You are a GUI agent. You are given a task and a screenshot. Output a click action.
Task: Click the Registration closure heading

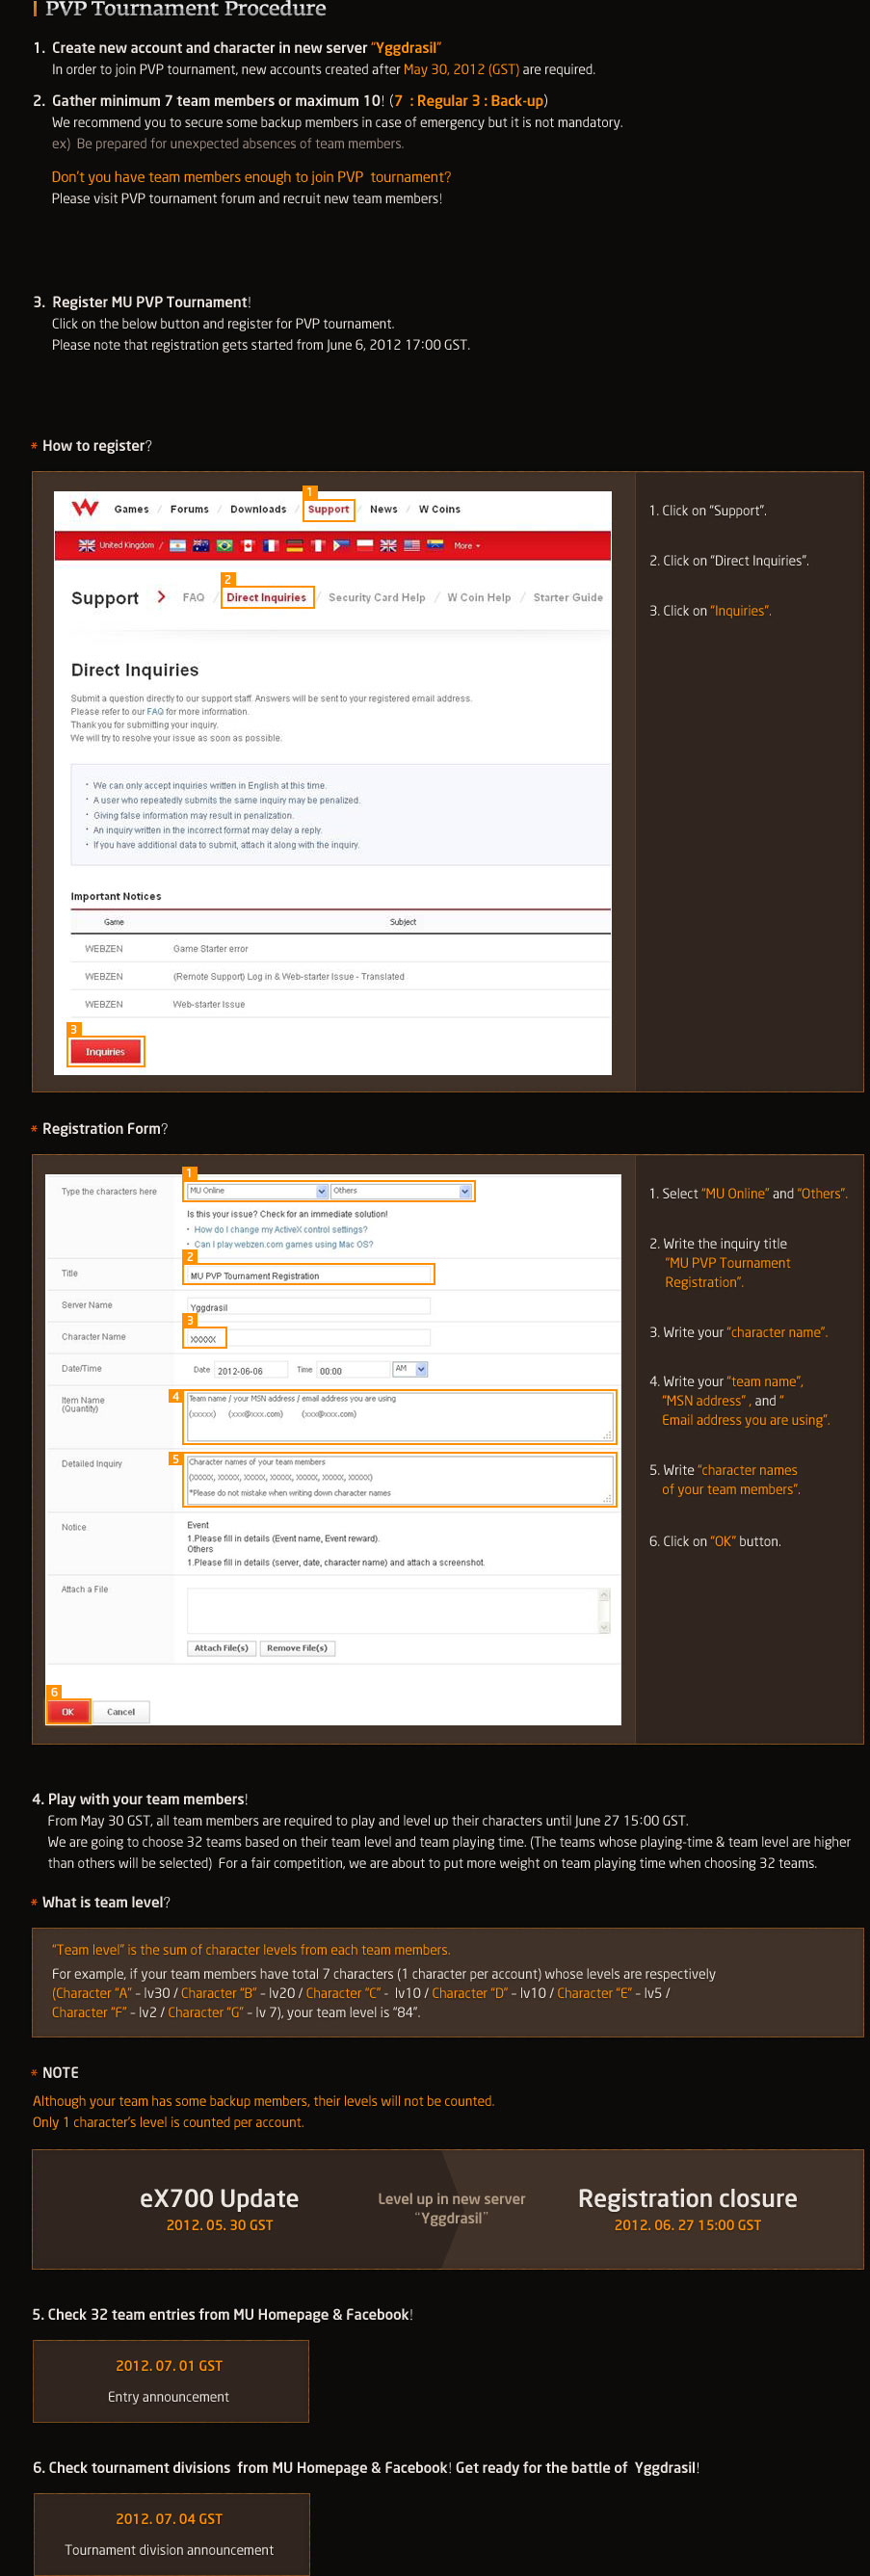688,2199
